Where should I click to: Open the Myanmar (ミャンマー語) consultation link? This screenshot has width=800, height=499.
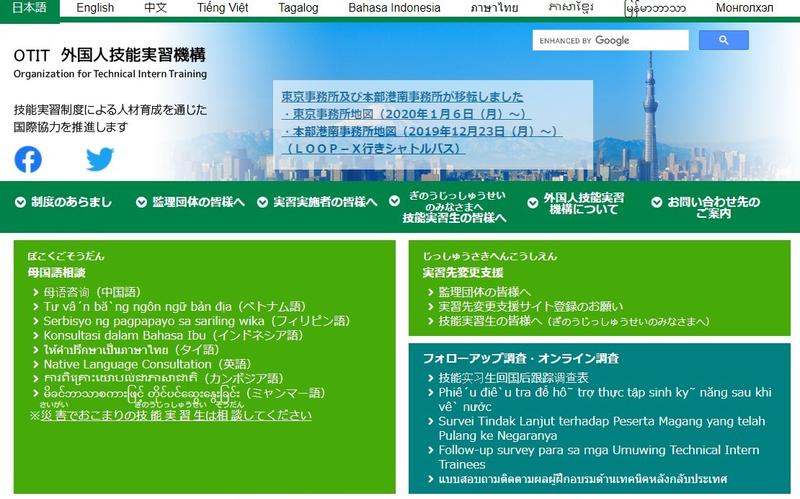[x=184, y=393]
